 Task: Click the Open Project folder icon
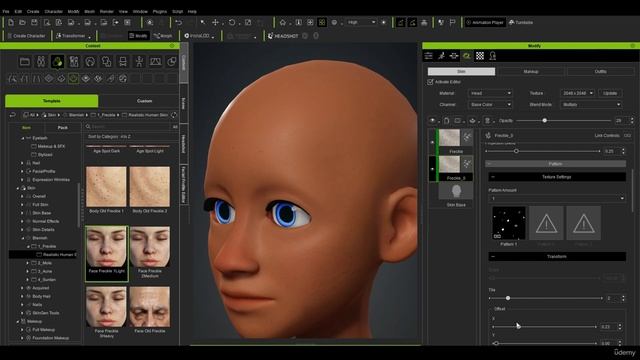22,22
